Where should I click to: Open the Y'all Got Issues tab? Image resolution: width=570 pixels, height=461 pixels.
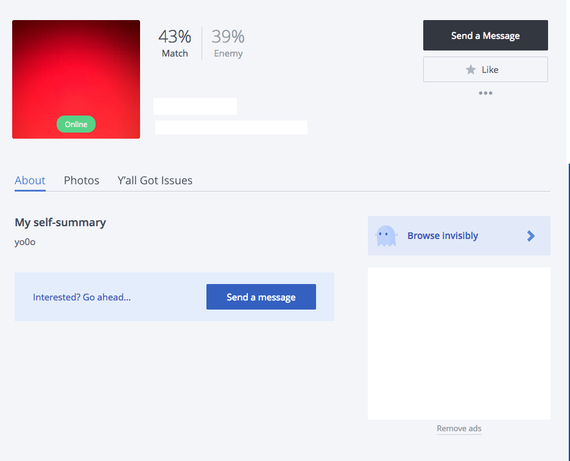pyautogui.click(x=155, y=180)
